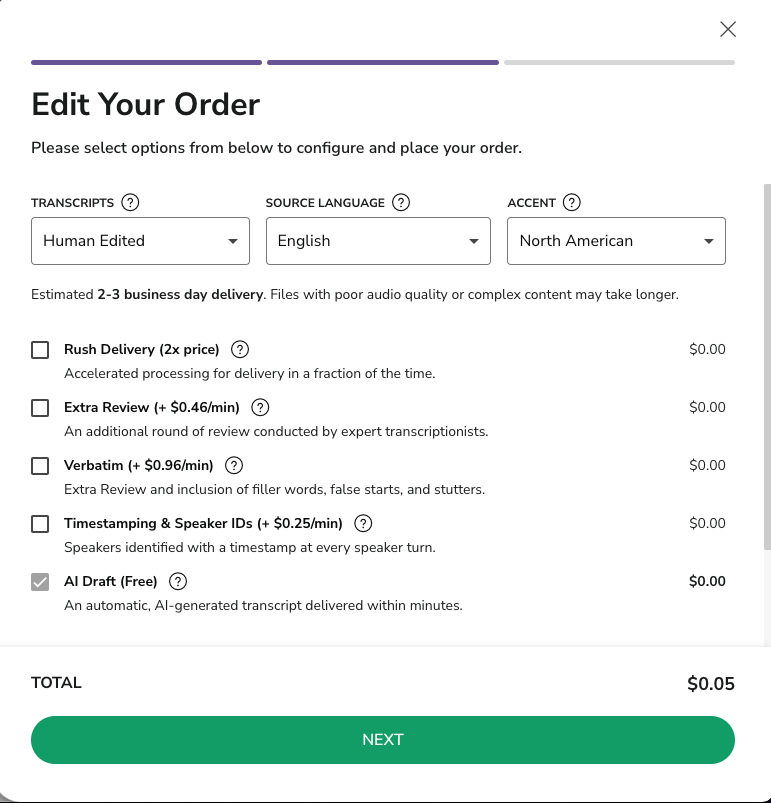Open the Accent North American dropdown
The height and width of the screenshot is (803, 771).
tap(616, 241)
